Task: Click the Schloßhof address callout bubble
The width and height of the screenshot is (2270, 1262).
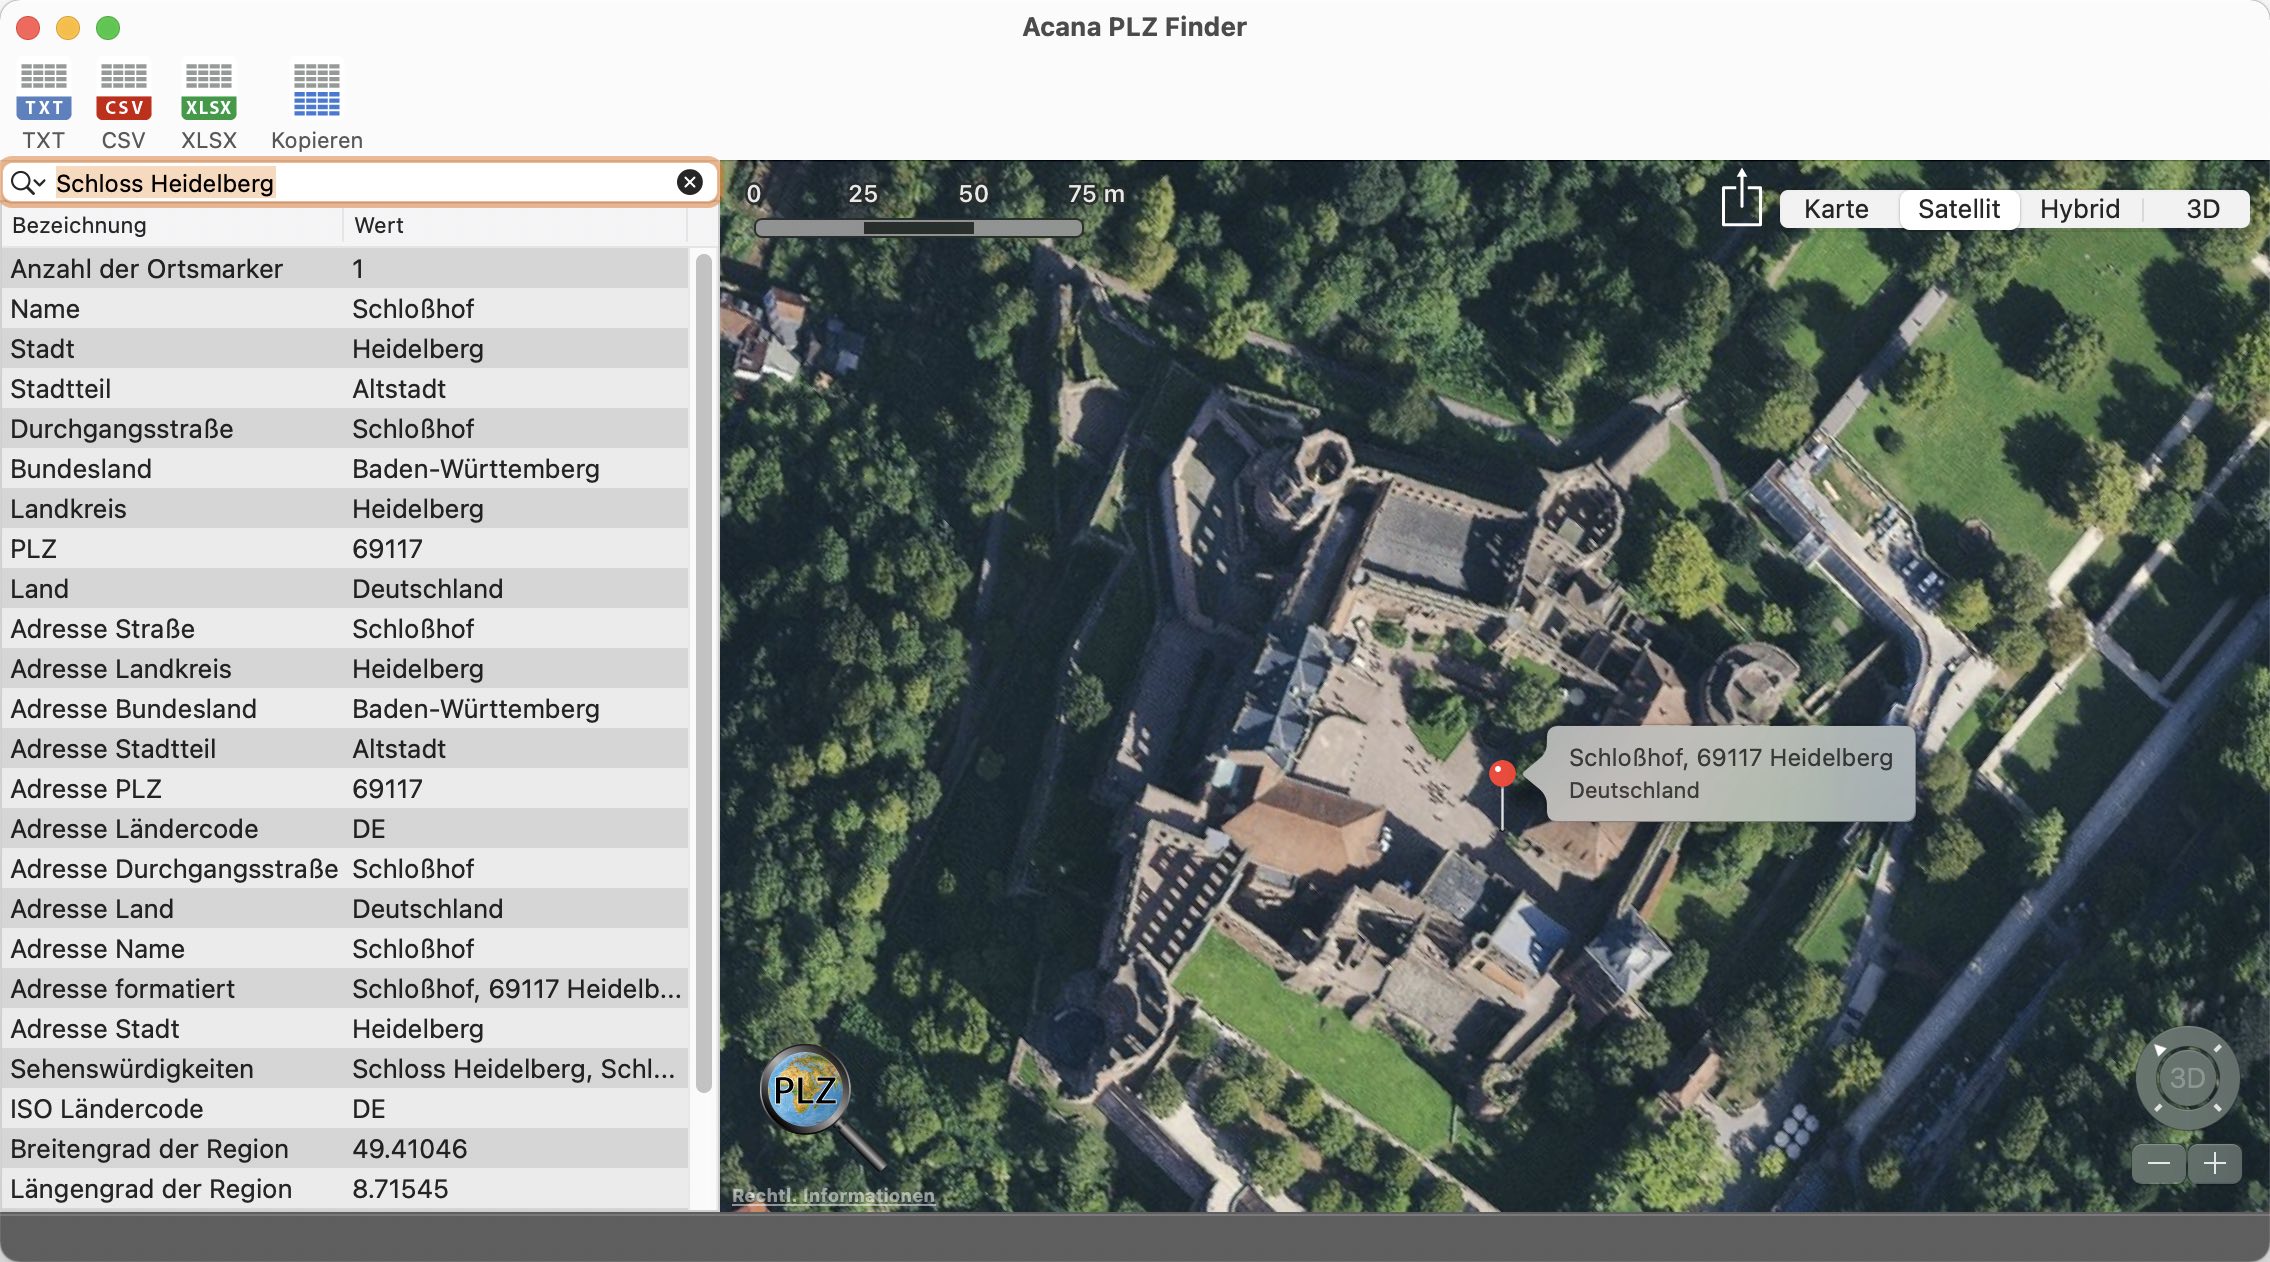Action: tap(1730, 773)
